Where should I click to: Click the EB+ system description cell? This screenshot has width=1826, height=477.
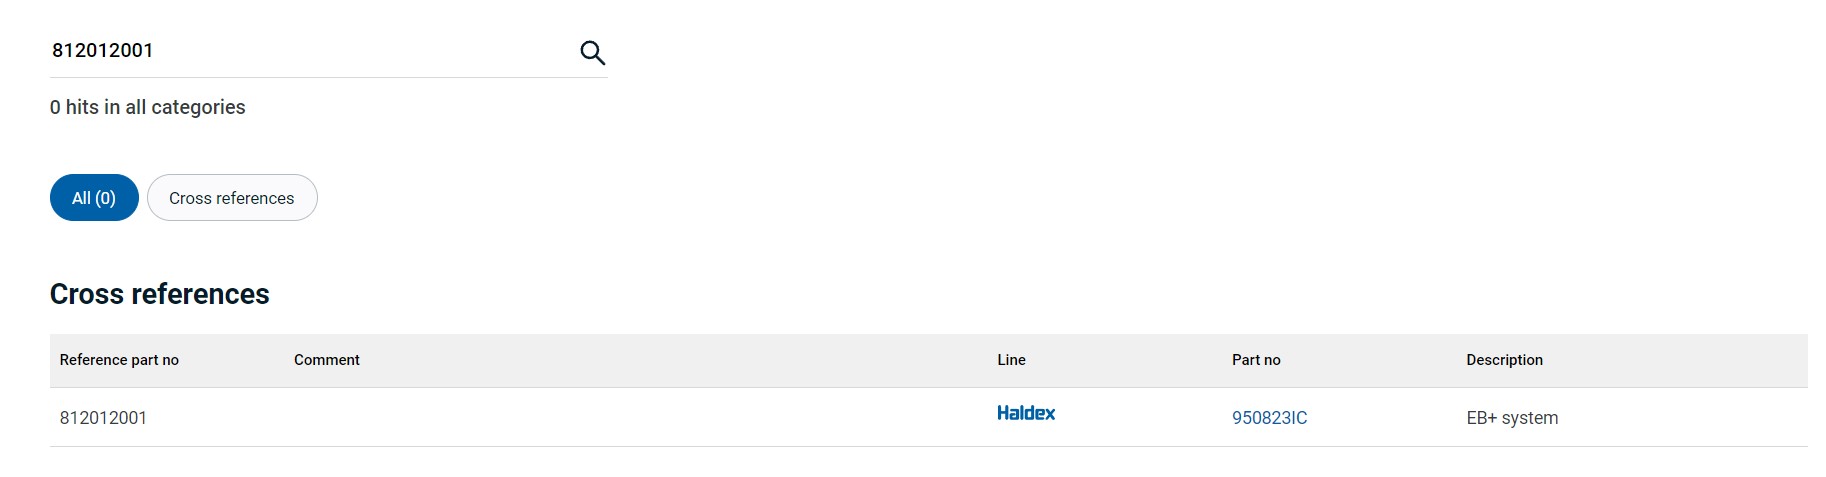(x=1512, y=418)
